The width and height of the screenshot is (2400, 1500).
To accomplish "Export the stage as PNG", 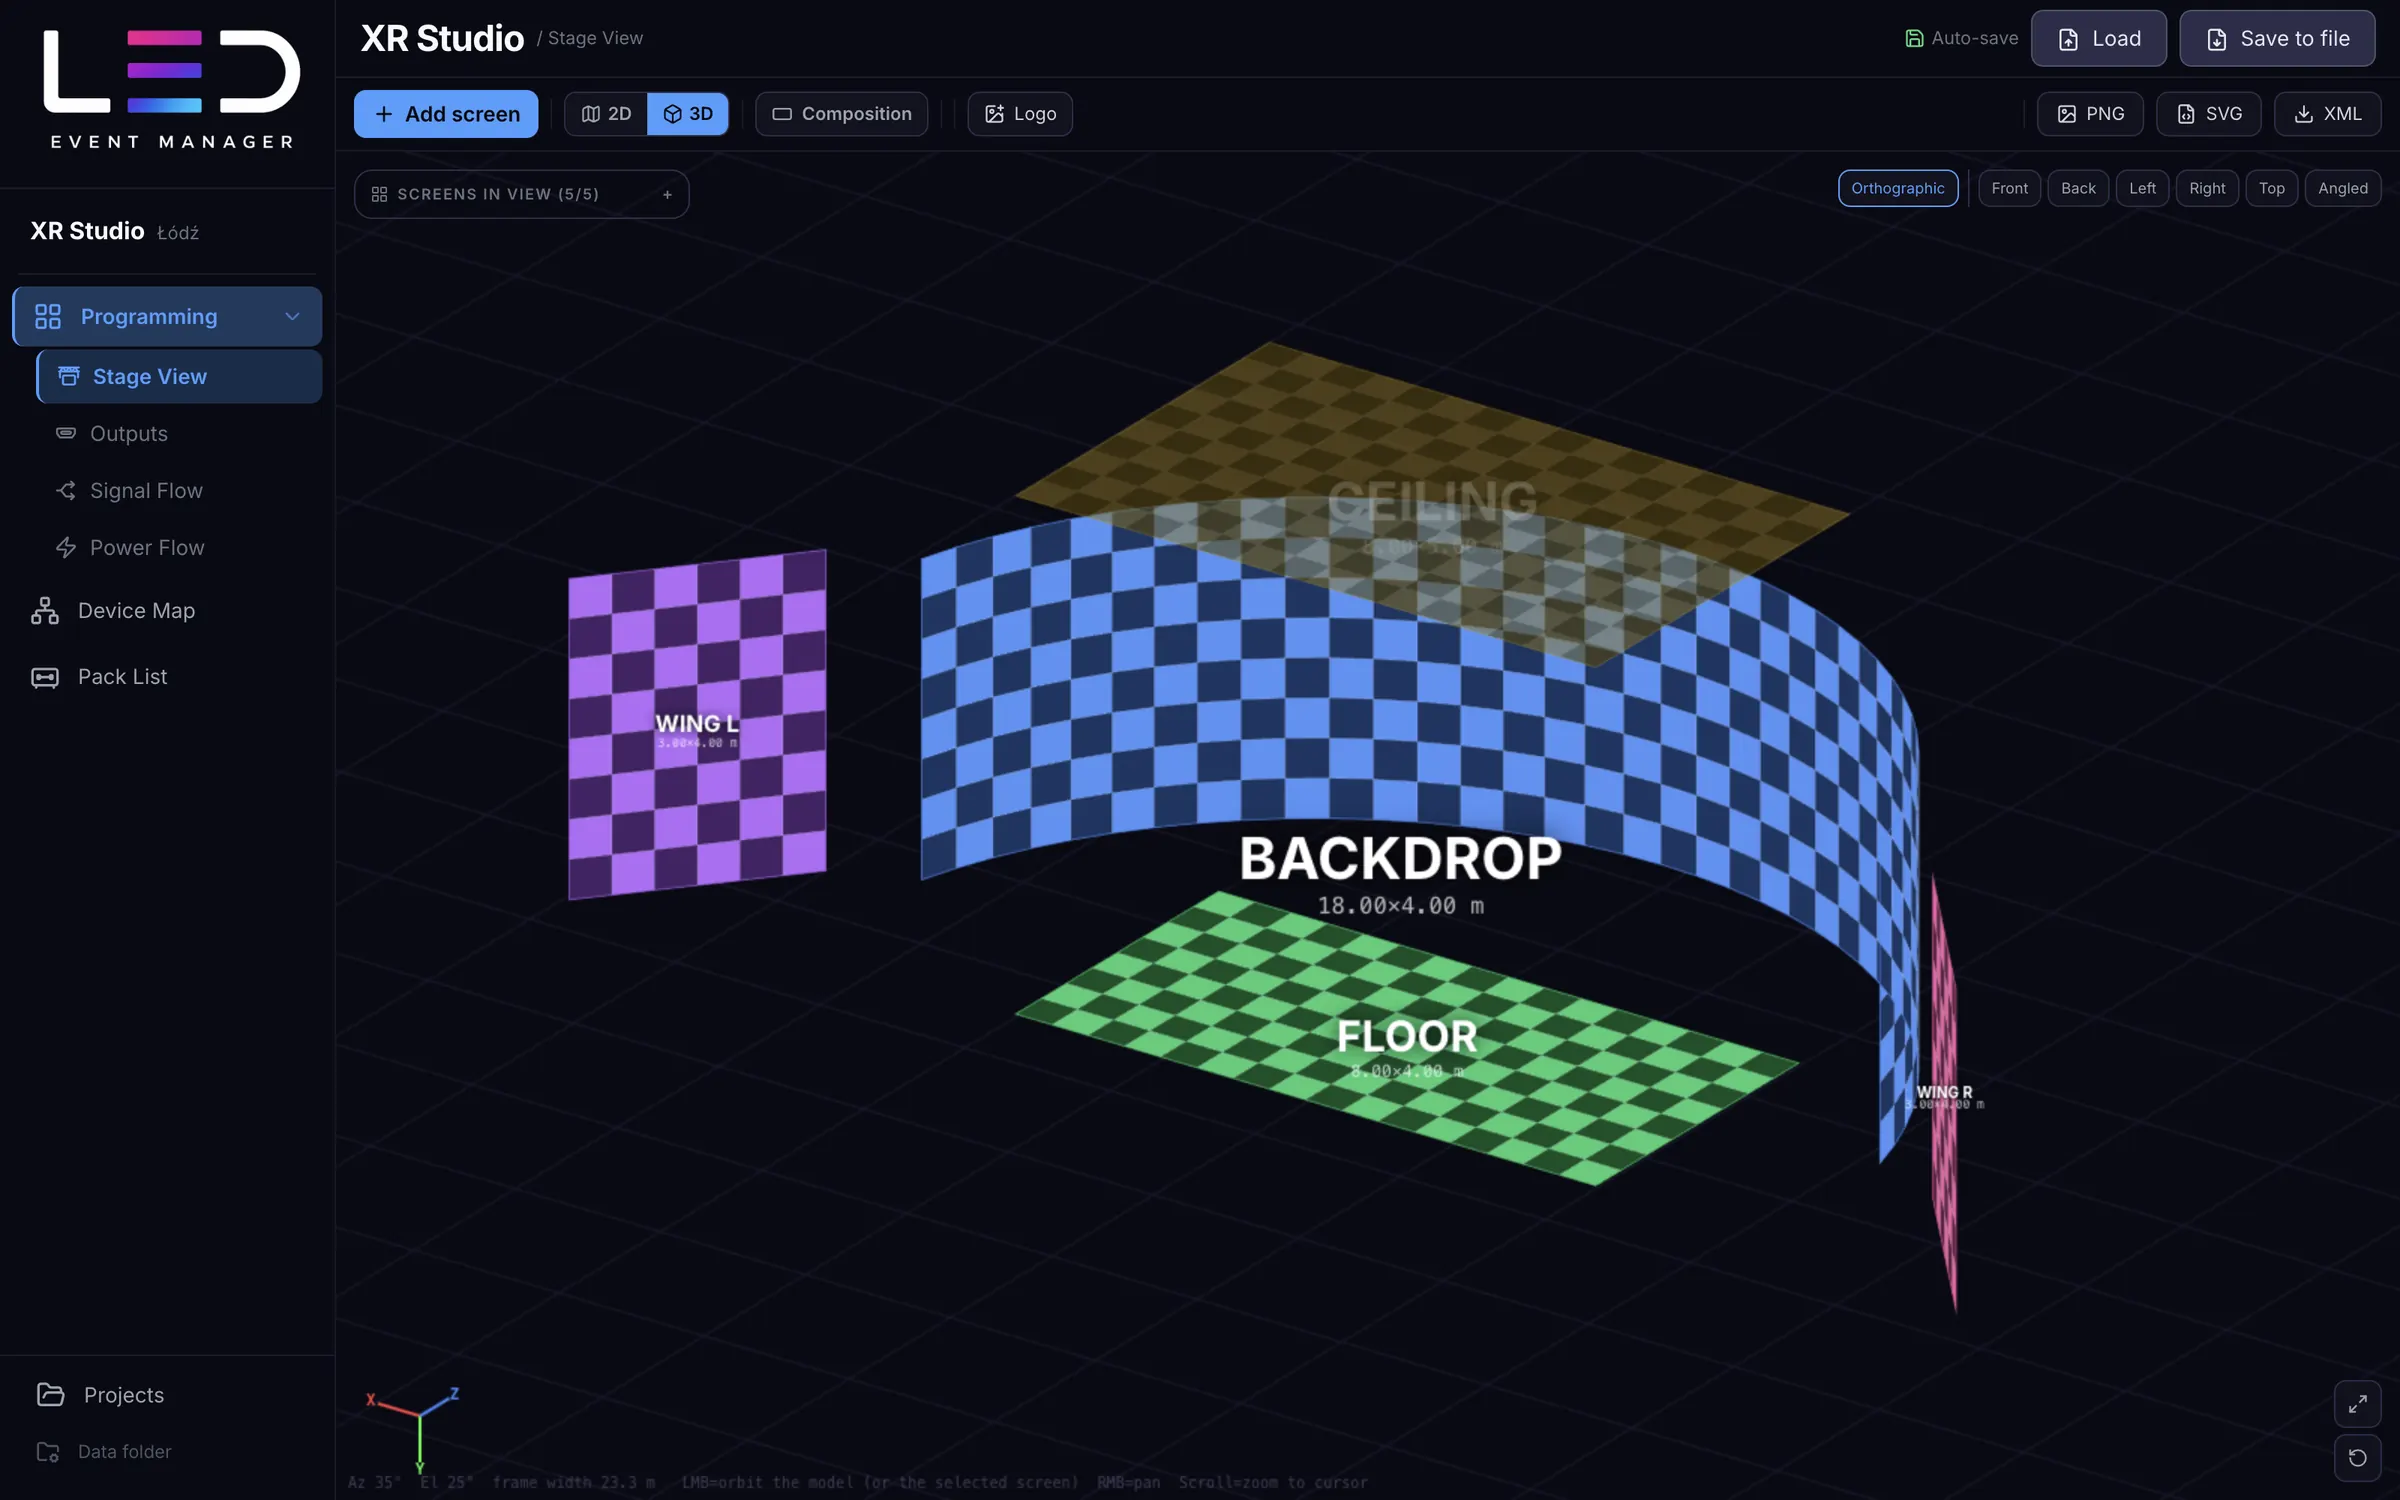I will click(2090, 114).
